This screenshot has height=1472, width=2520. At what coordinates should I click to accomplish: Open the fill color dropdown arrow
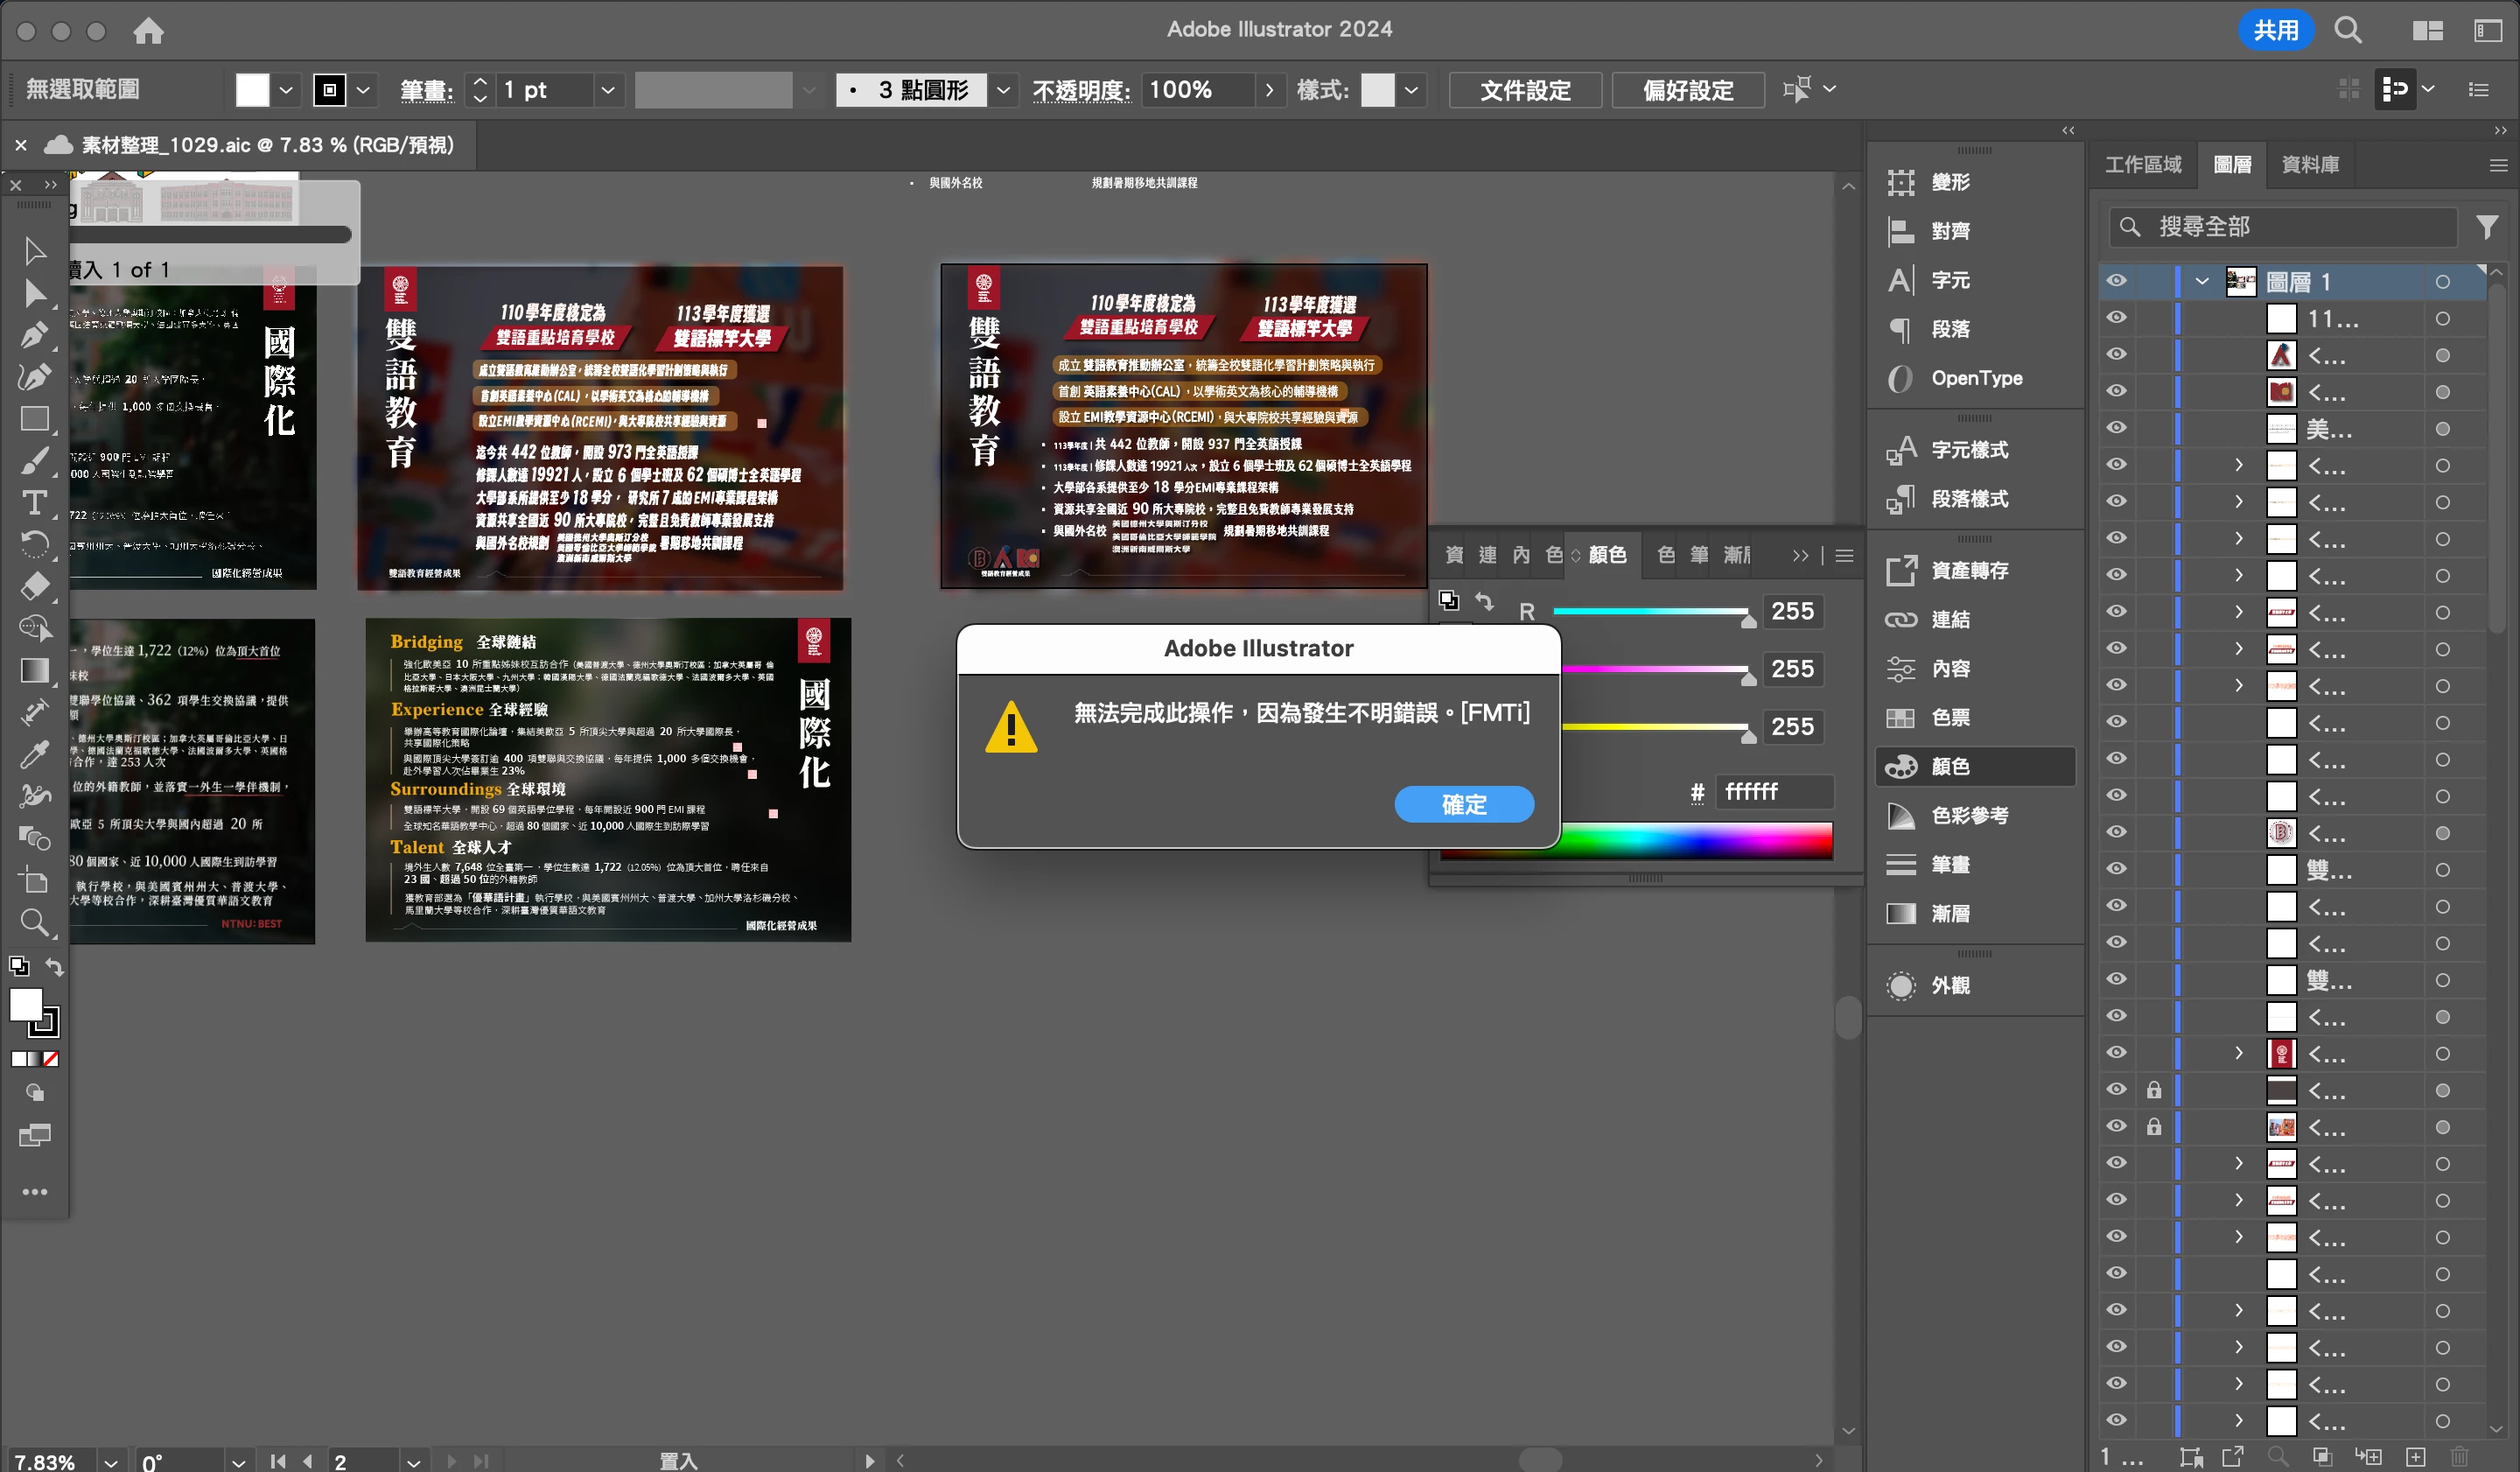click(286, 90)
